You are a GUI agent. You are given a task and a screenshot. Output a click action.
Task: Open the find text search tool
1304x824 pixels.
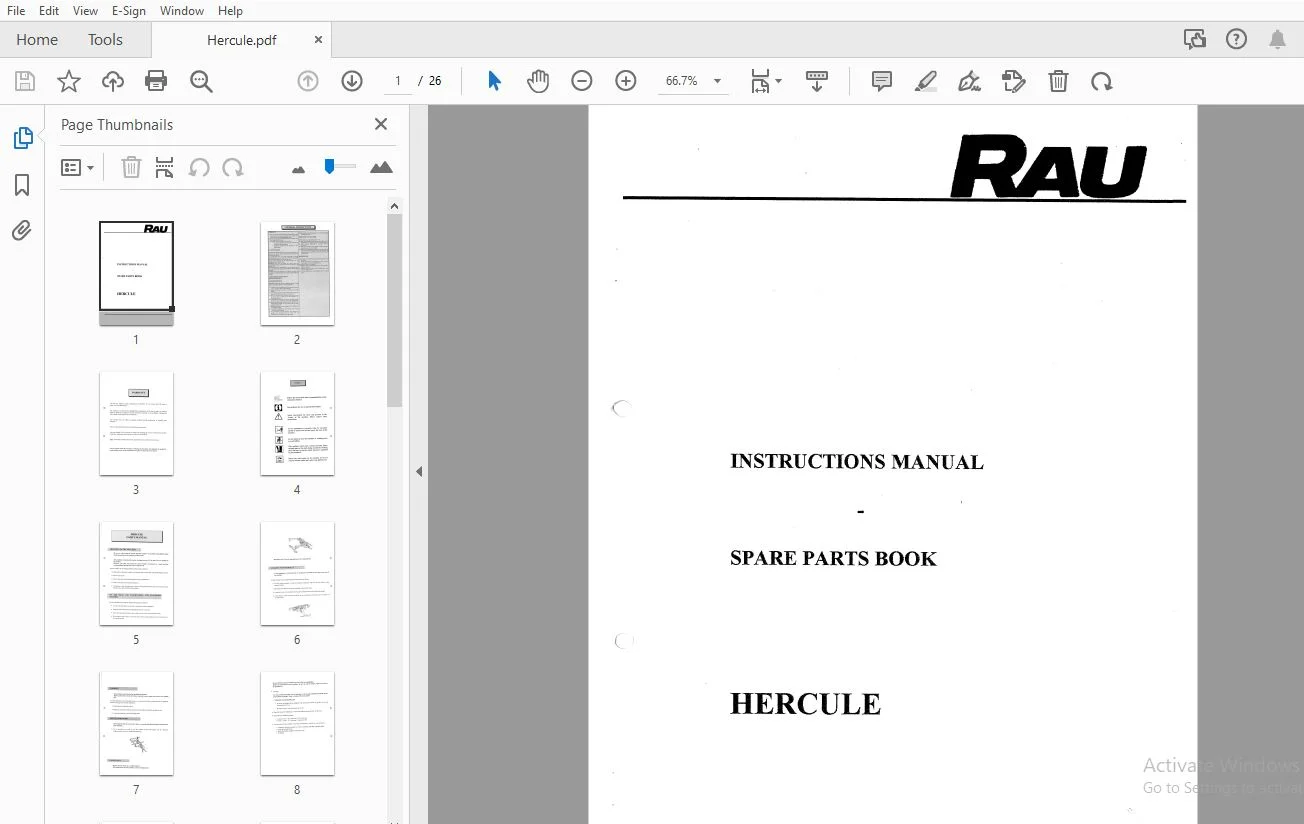click(x=201, y=81)
